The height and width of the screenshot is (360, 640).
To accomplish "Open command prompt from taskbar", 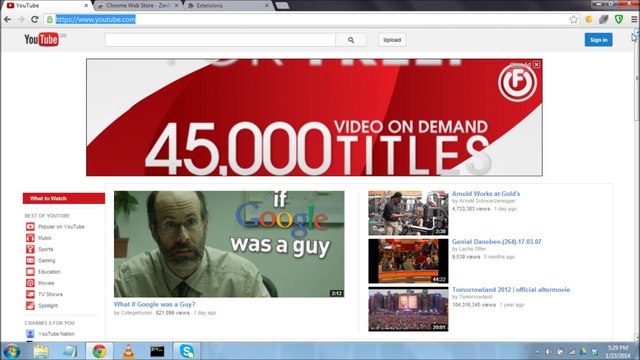I will [x=157, y=351].
